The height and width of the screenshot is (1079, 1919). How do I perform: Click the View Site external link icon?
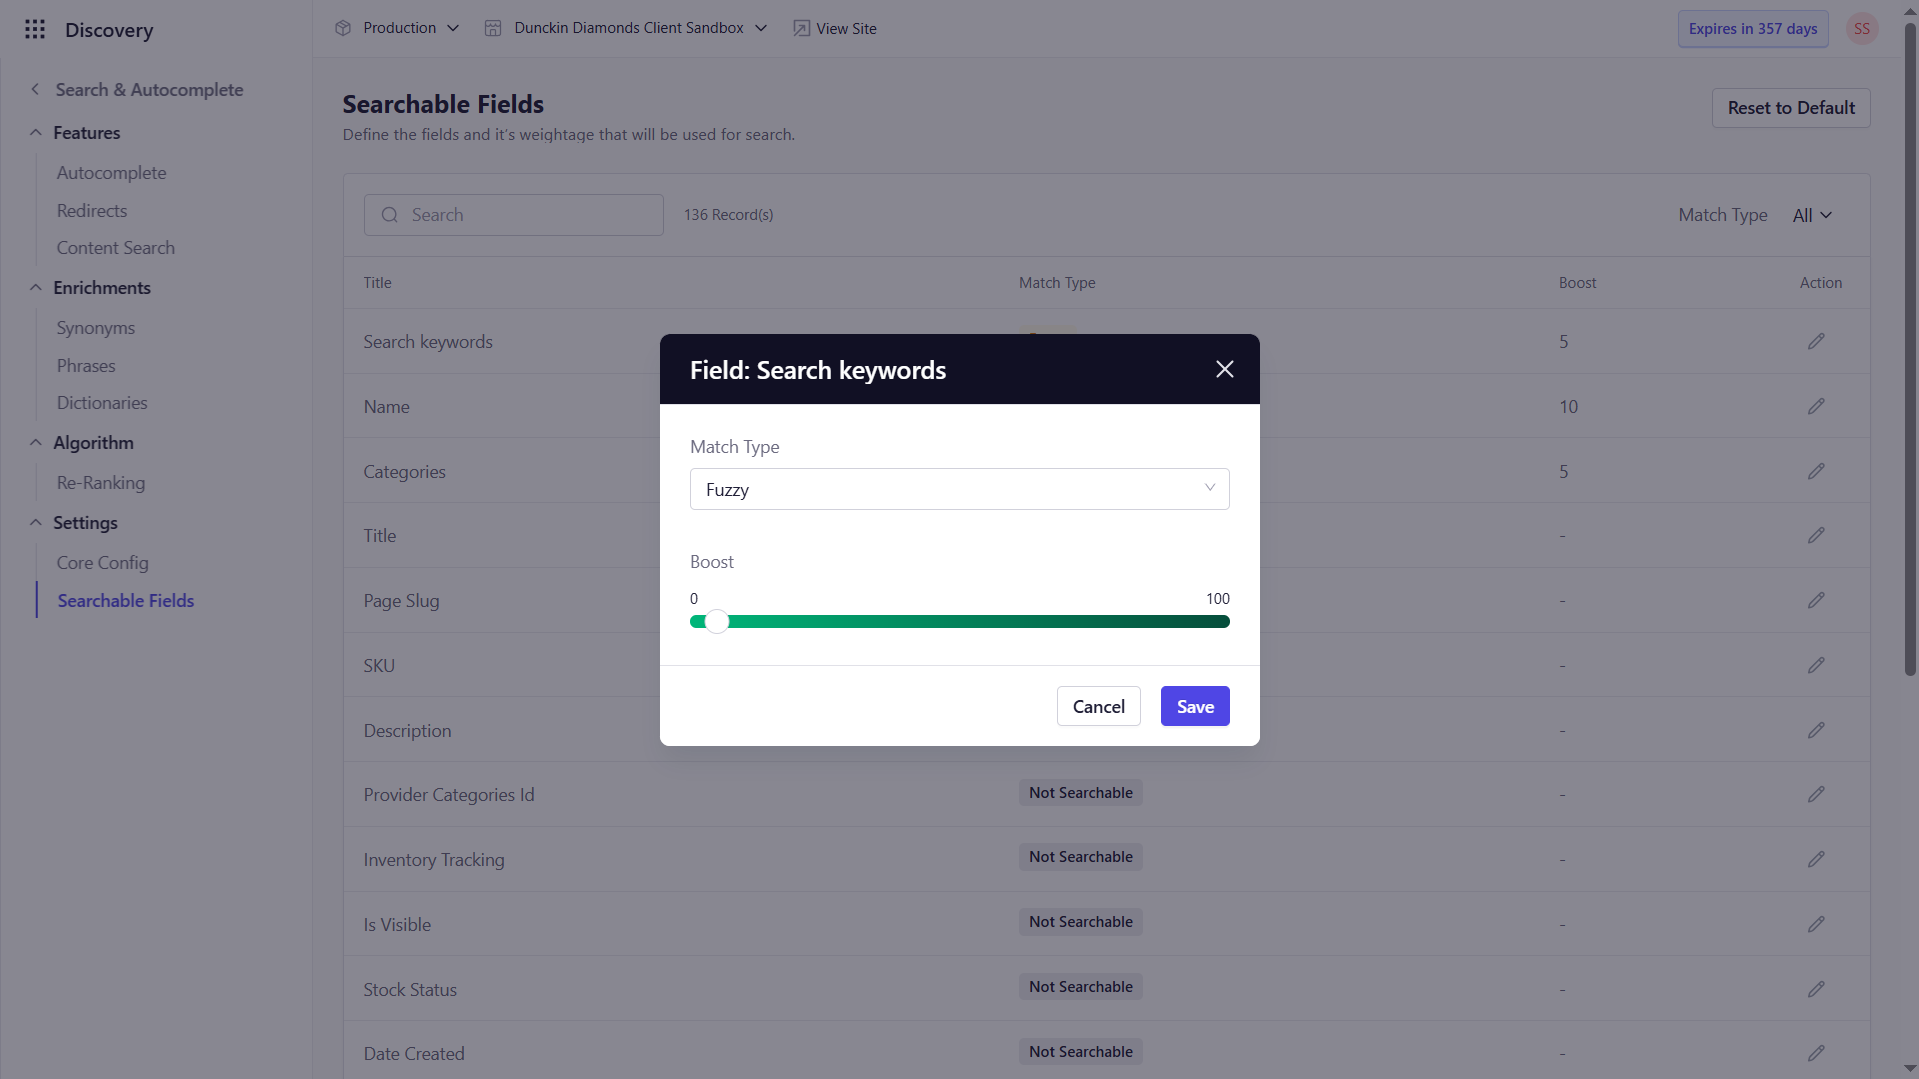[x=801, y=28]
